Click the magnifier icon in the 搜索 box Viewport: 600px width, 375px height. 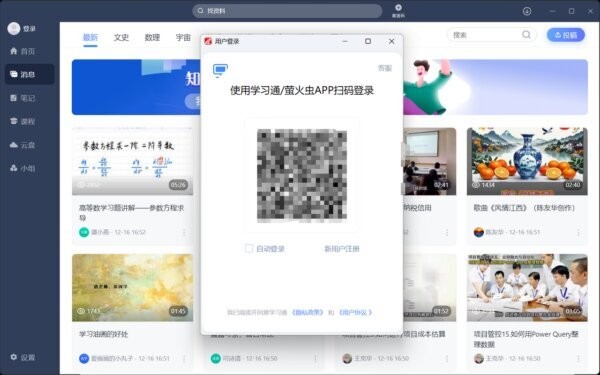[527, 35]
